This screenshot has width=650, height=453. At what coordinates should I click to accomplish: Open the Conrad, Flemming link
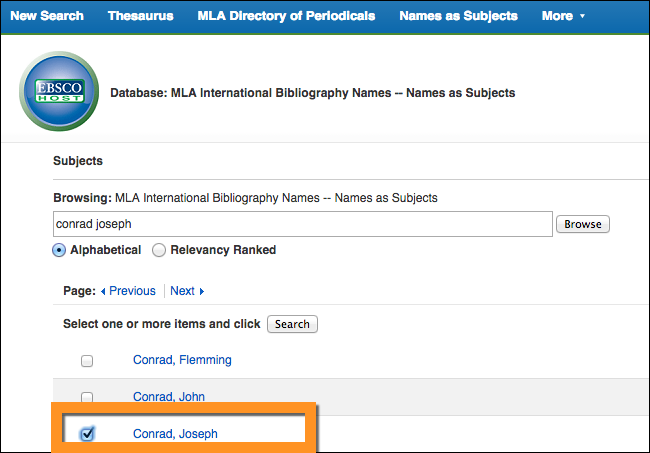click(182, 360)
